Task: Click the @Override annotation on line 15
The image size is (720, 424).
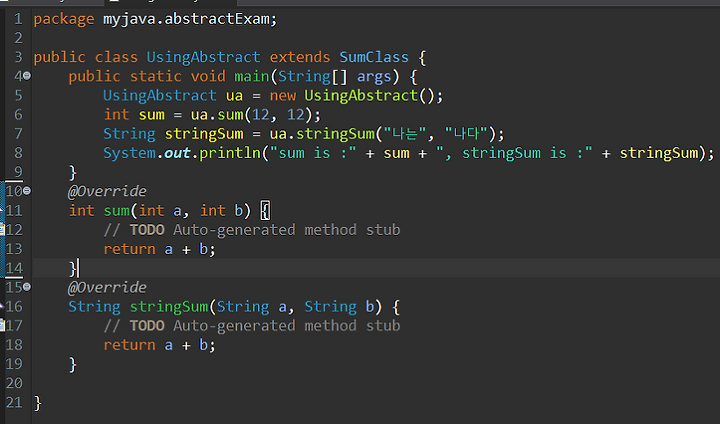Action: click(107, 287)
